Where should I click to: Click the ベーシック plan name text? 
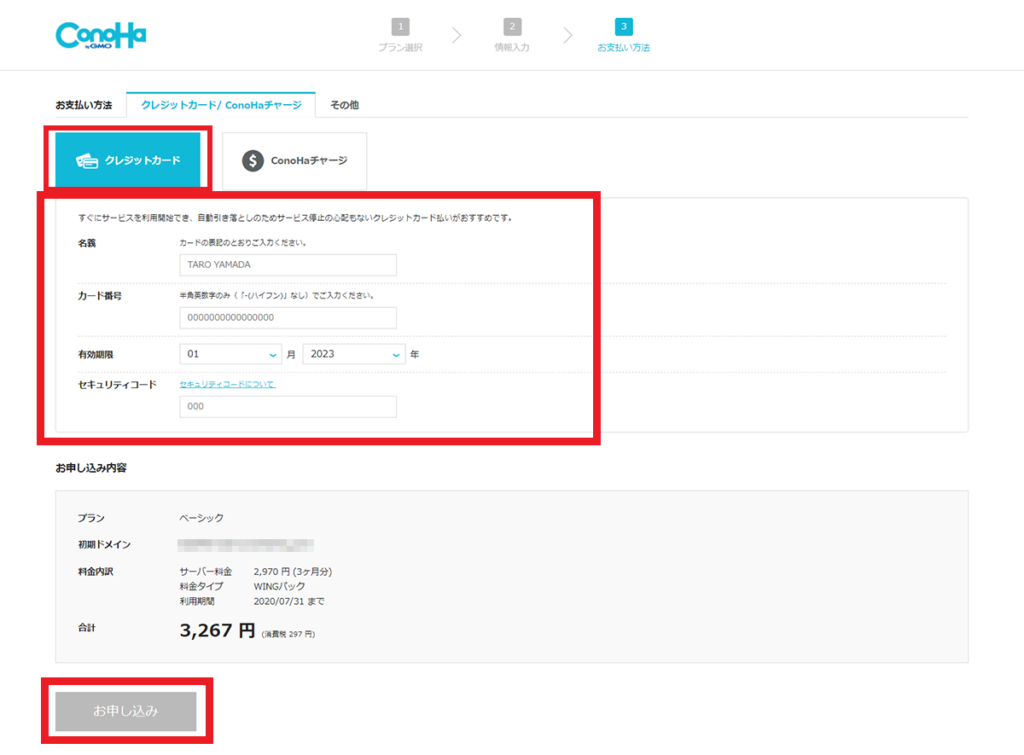click(201, 518)
